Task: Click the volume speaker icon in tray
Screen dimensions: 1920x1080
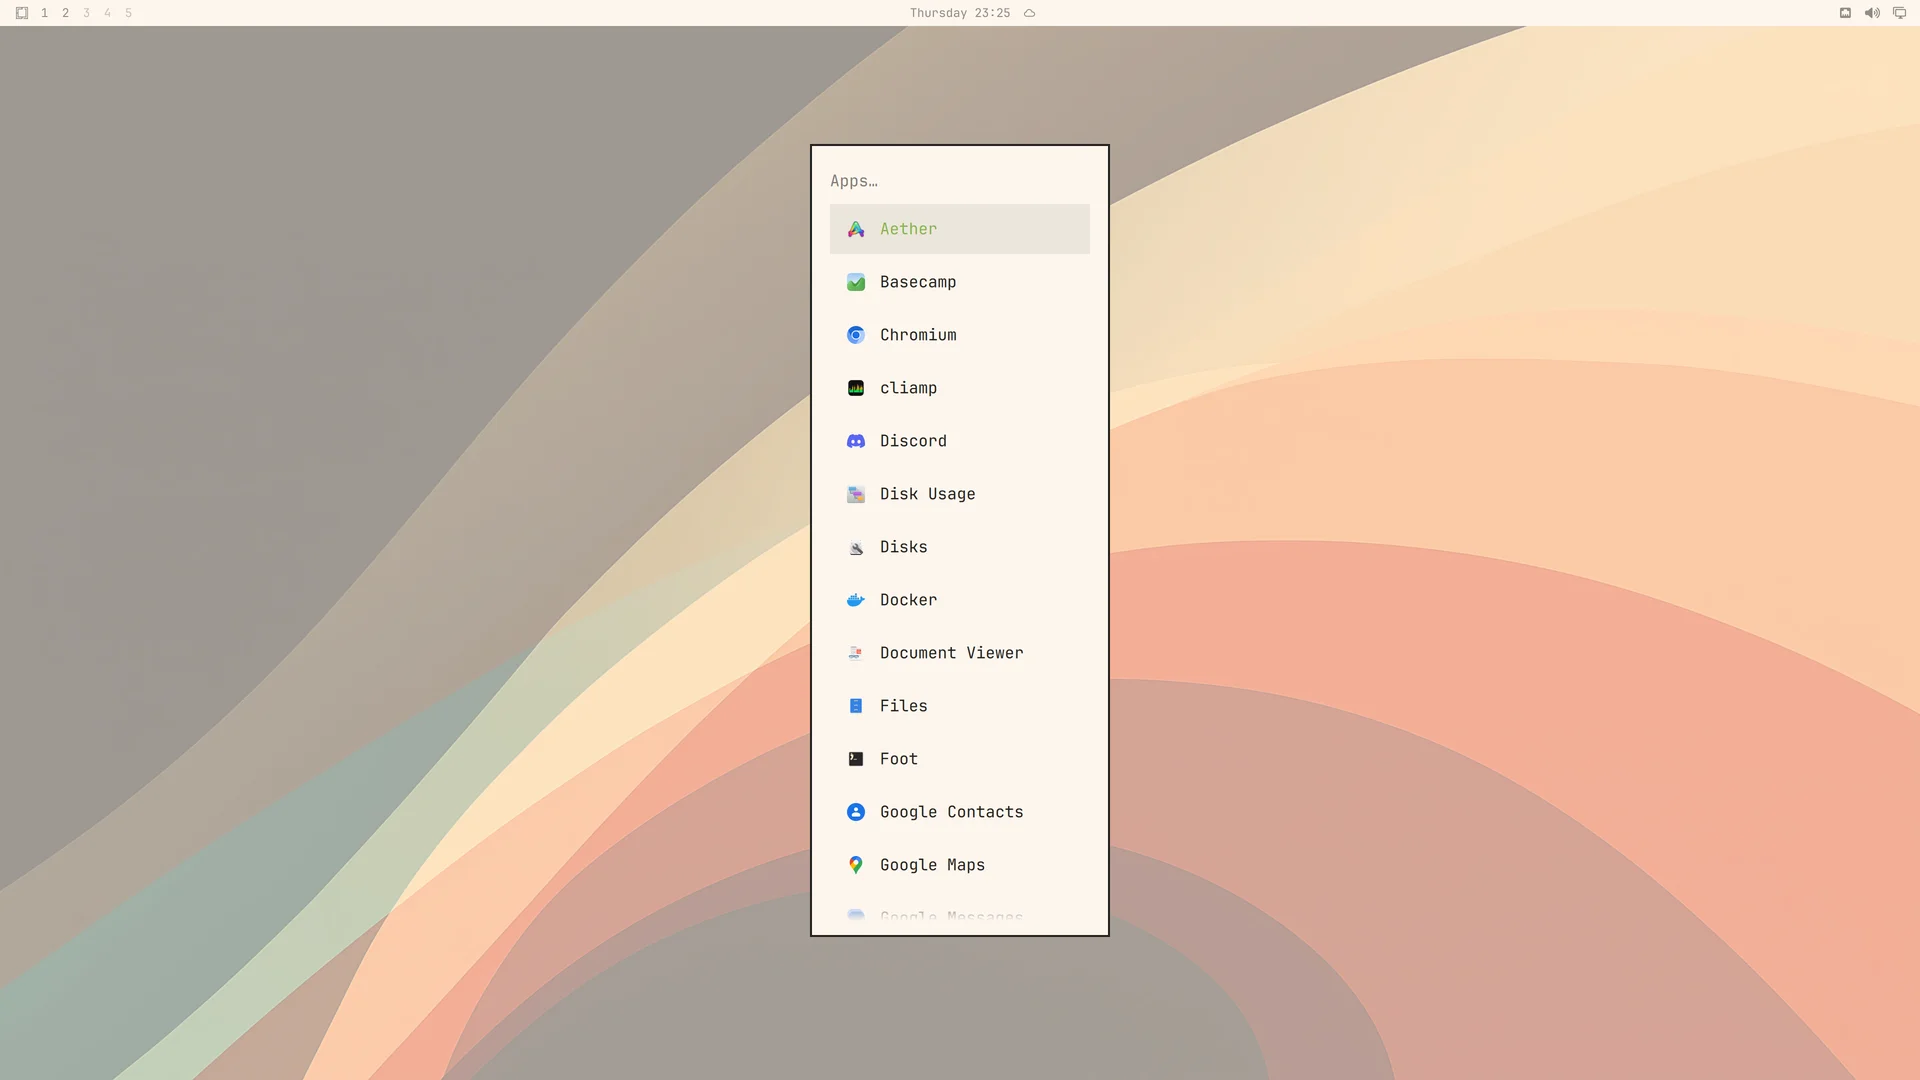Action: (x=1872, y=13)
